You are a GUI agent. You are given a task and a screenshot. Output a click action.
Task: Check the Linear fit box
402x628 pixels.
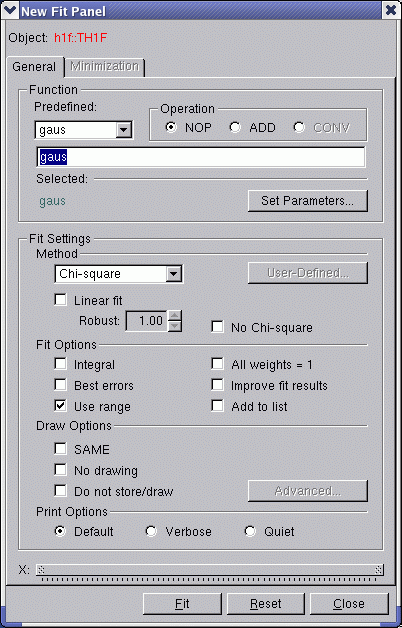click(60, 300)
